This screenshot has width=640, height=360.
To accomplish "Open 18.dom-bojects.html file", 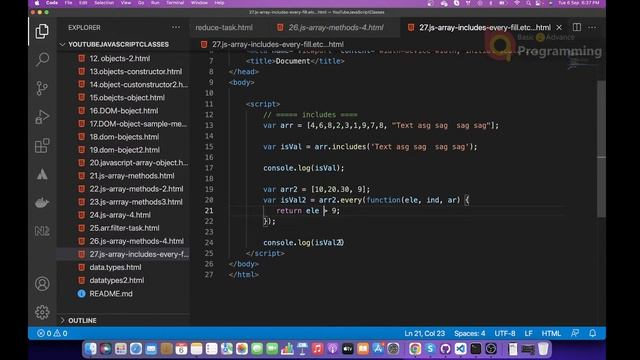I will pos(124,137).
